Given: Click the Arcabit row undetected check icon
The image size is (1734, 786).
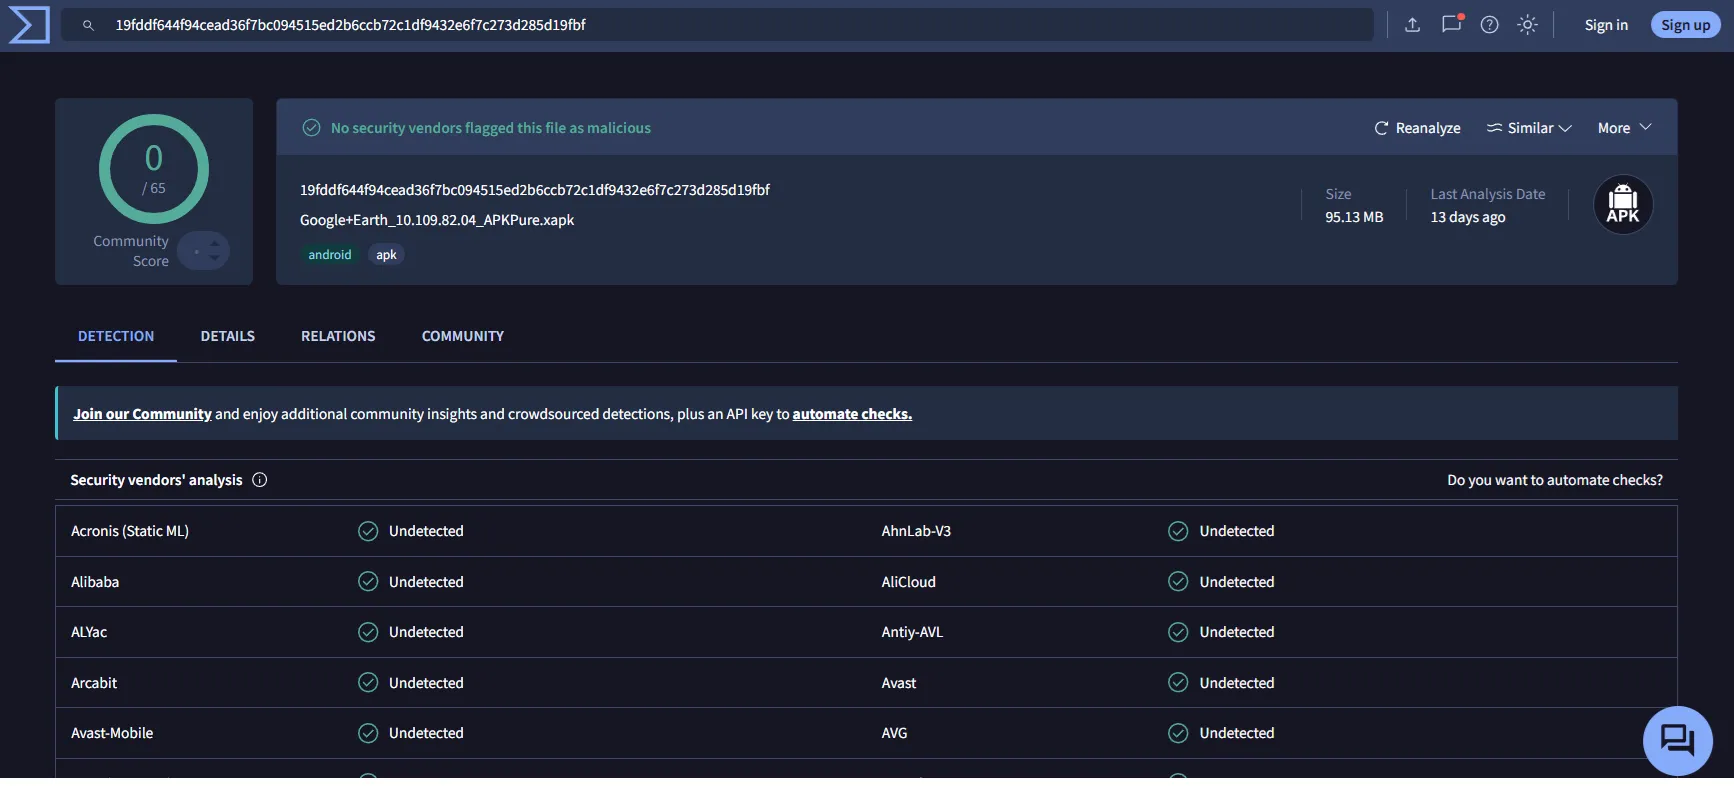Looking at the screenshot, I should pos(368,683).
